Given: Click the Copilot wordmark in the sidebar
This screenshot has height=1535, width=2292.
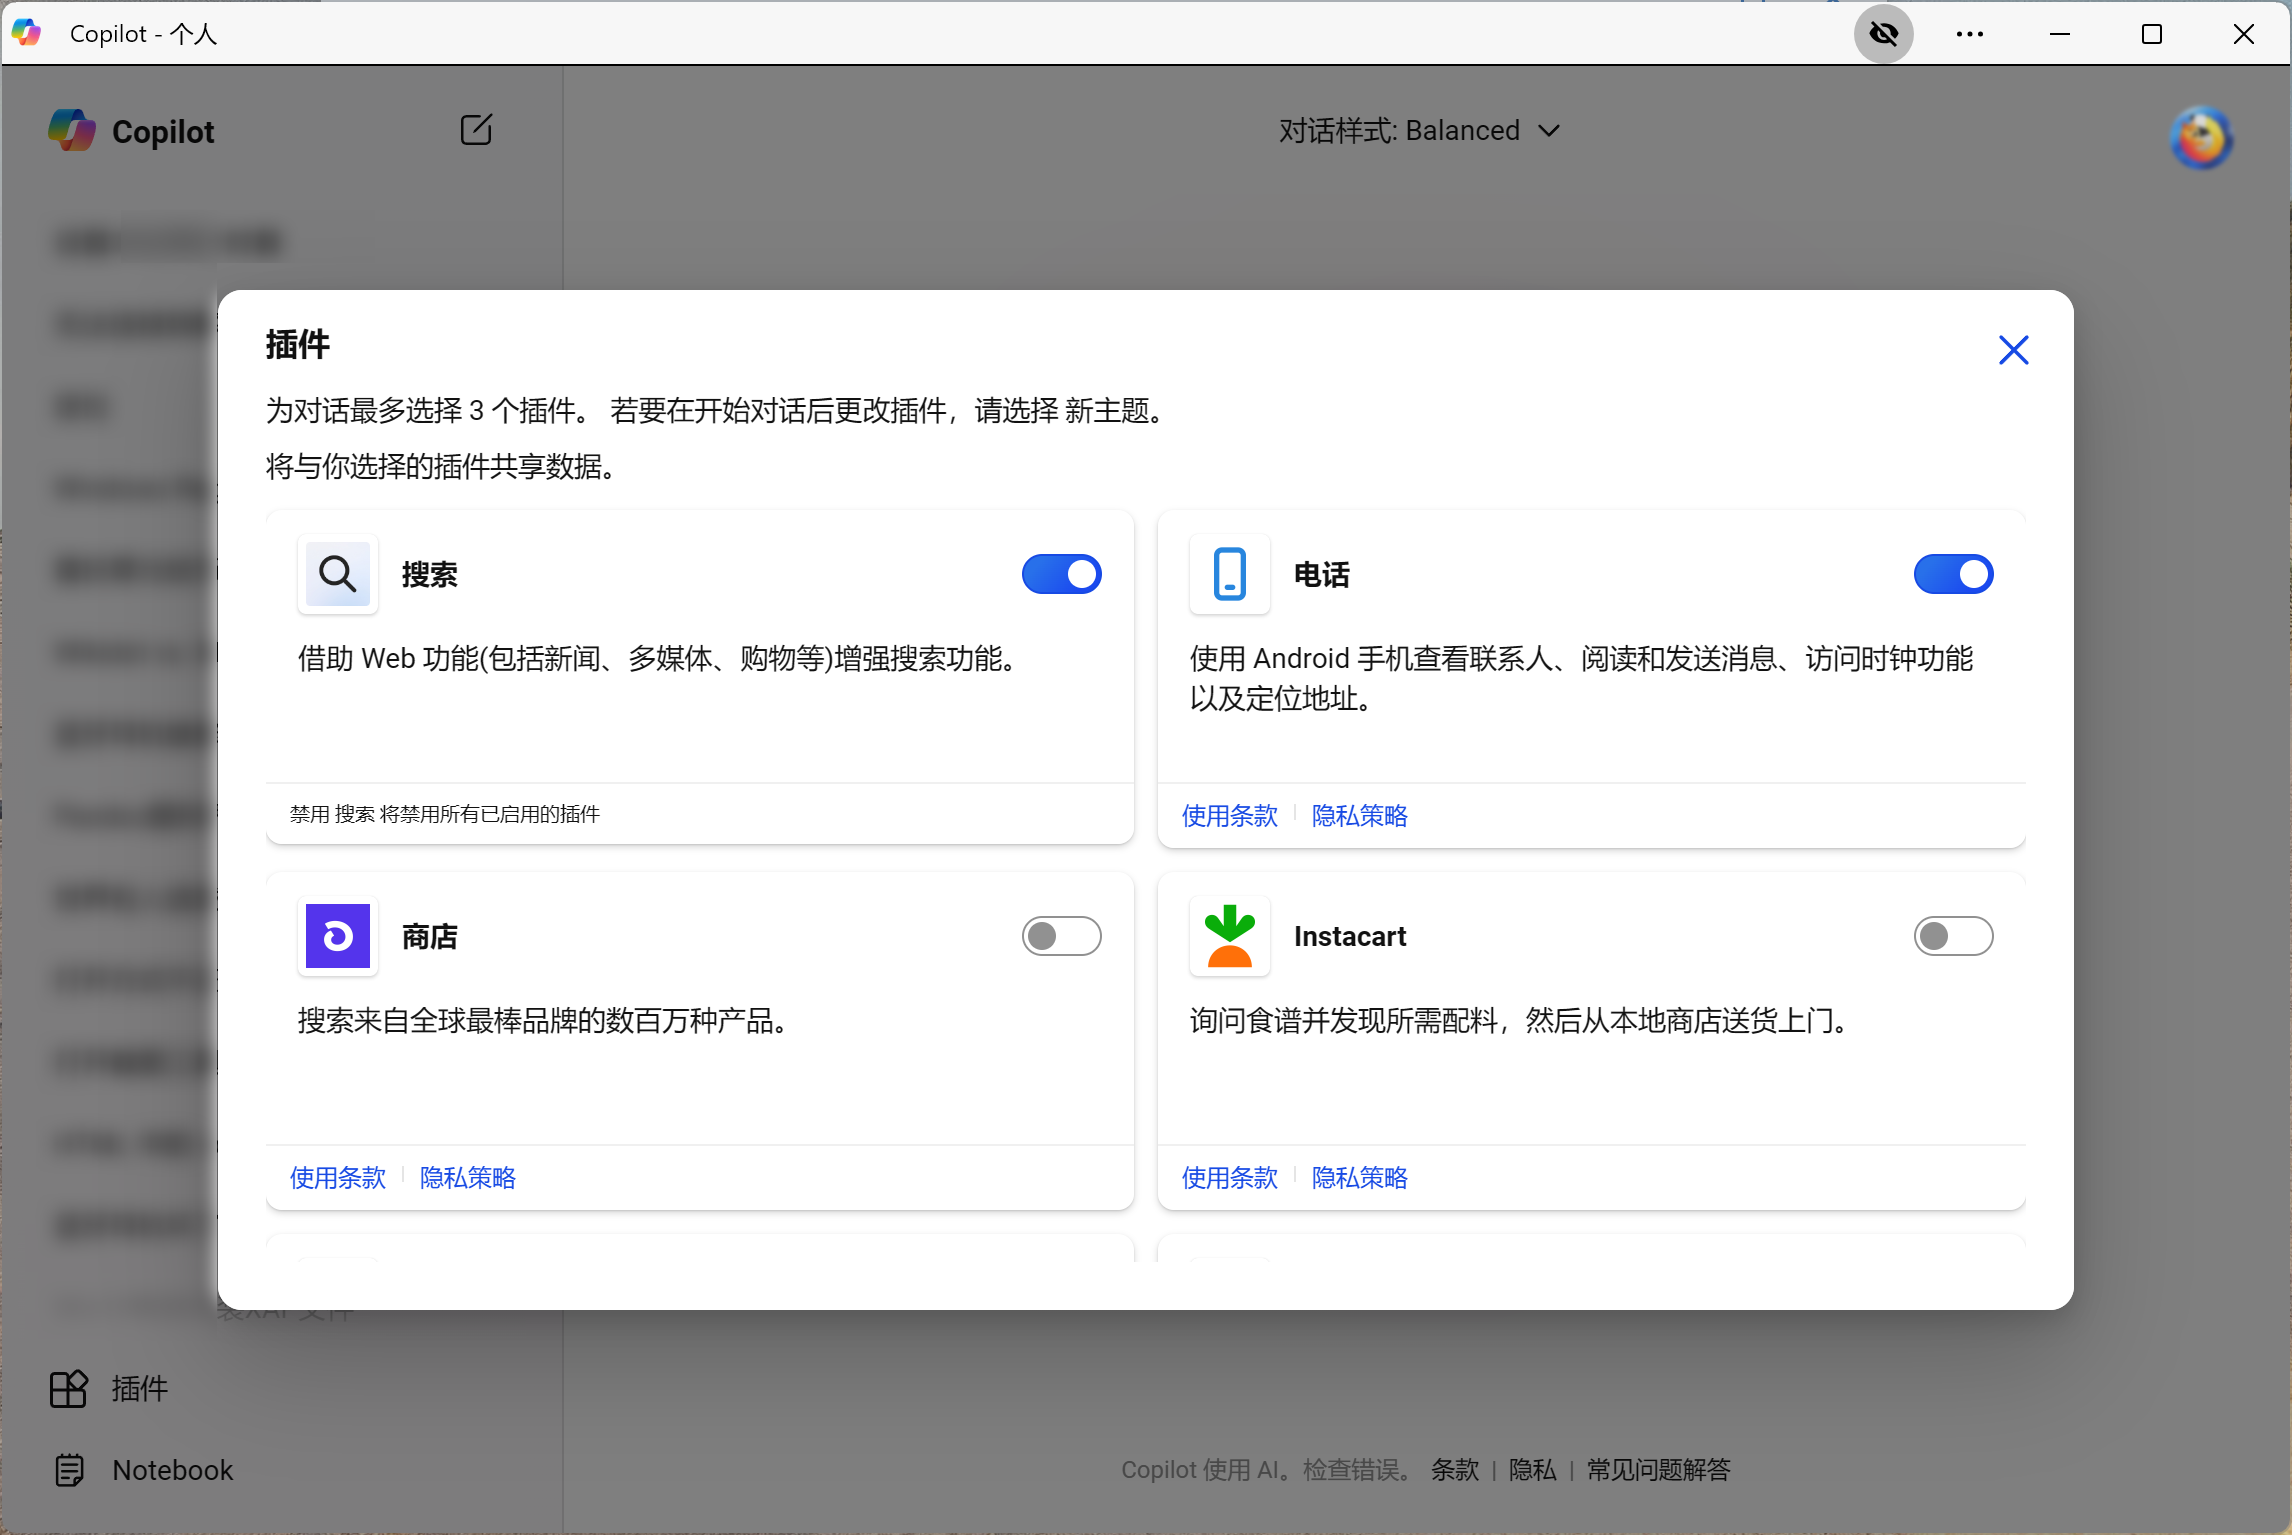Looking at the screenshot, I should 163,132.
